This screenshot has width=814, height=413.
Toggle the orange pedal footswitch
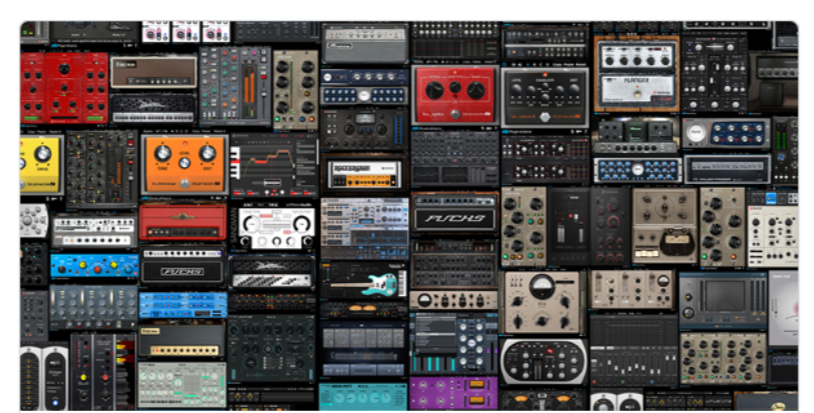coord(184,184)
